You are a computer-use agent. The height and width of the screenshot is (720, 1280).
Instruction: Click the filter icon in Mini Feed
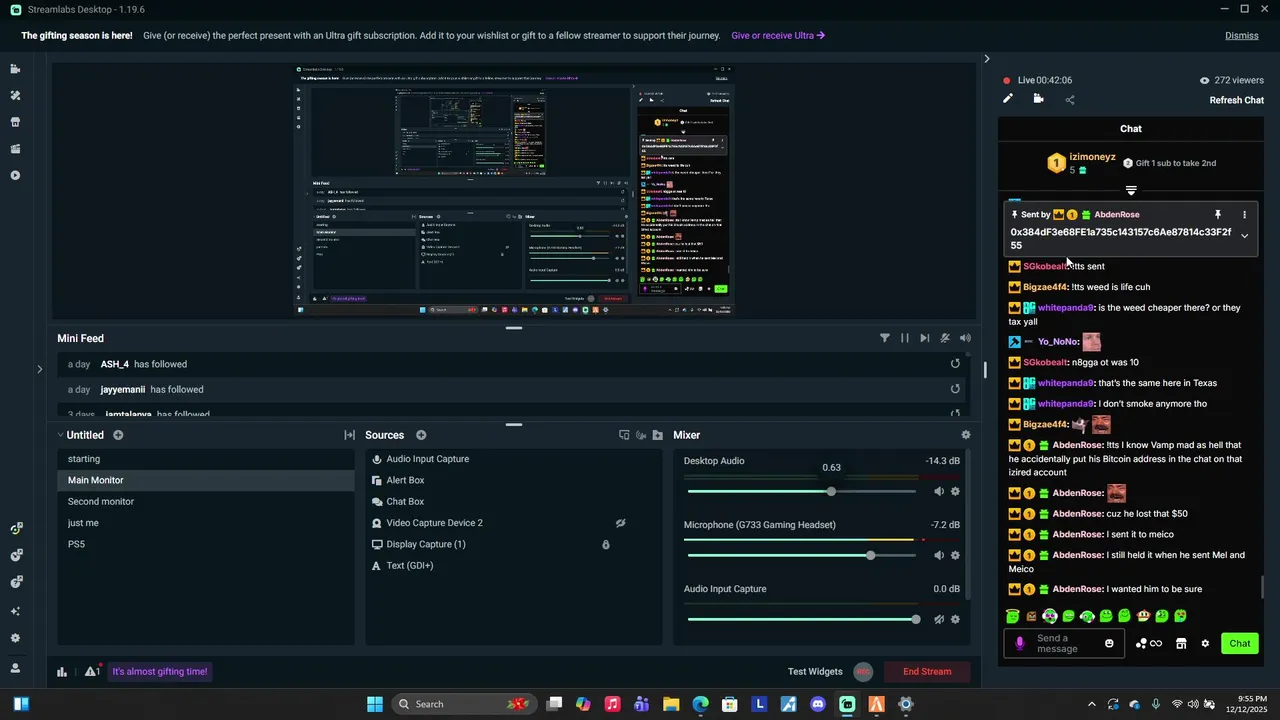pyautogui.click(x=885, y=338)
